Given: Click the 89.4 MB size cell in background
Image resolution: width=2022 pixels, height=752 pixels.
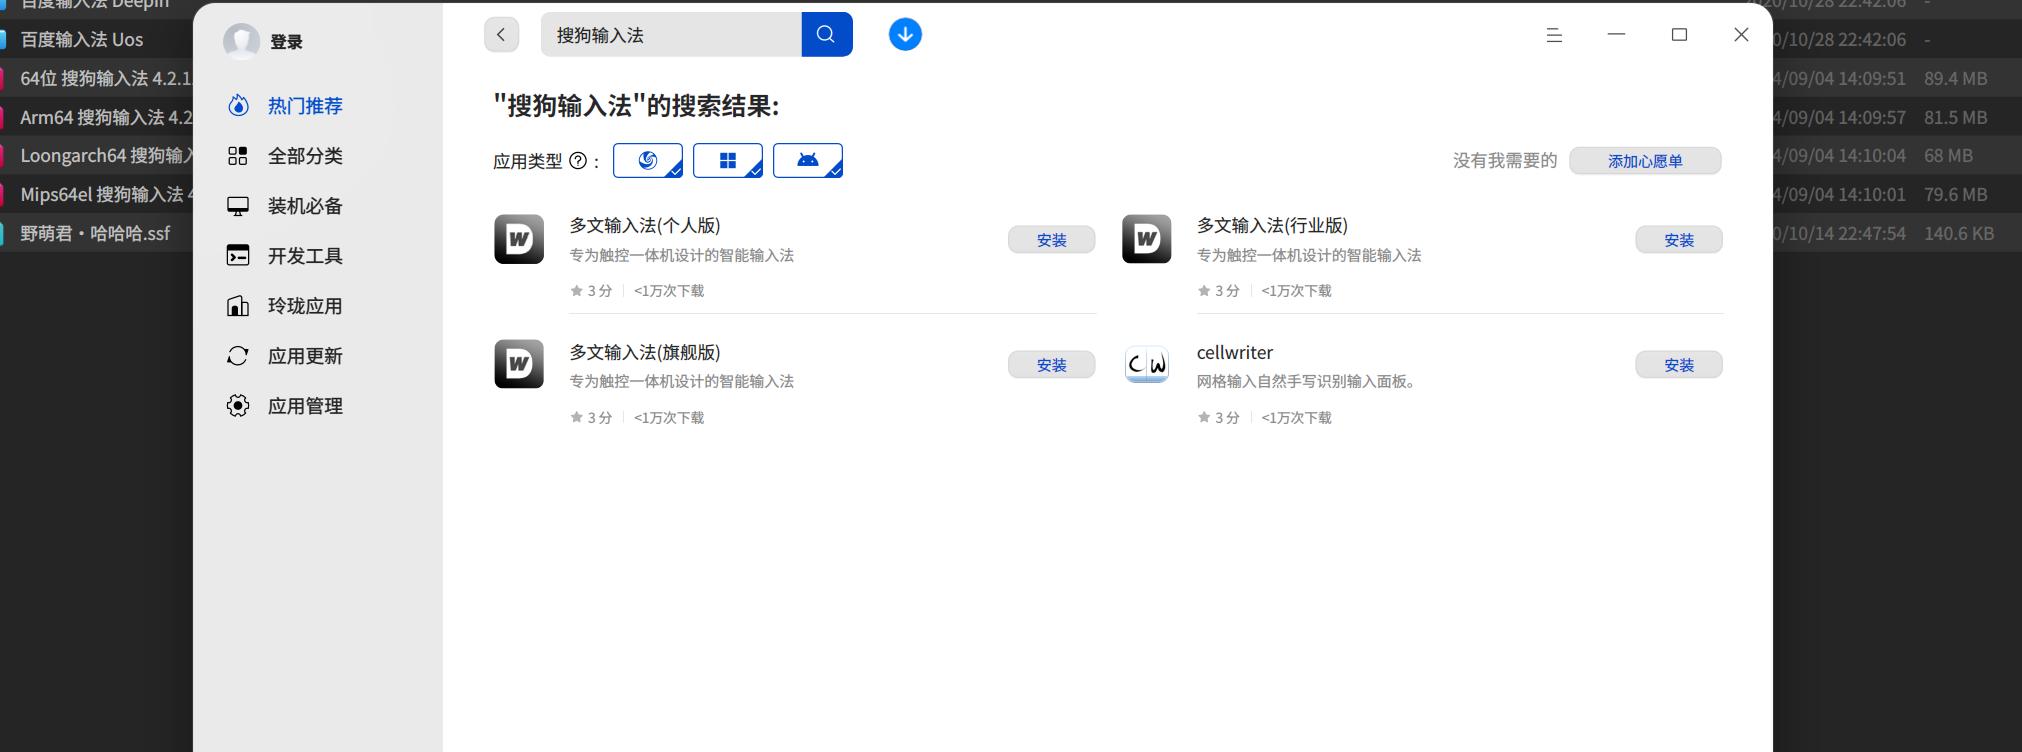Looking at the screenshot, I should [1955, 78].
